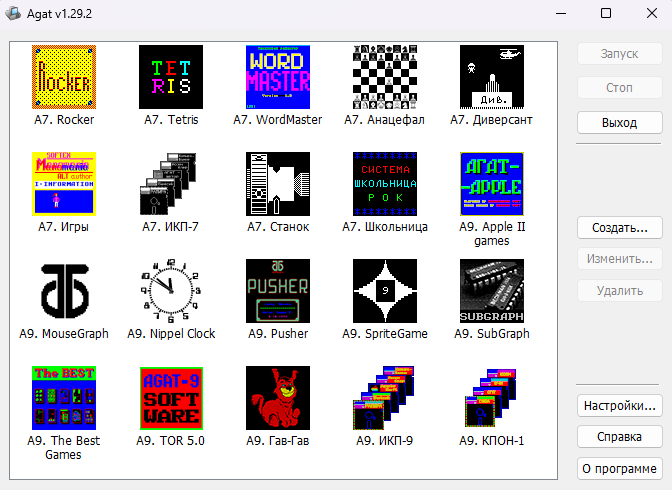
Task: Select the A9. SubGraph chip icon
Action: (x=492, y=291)
